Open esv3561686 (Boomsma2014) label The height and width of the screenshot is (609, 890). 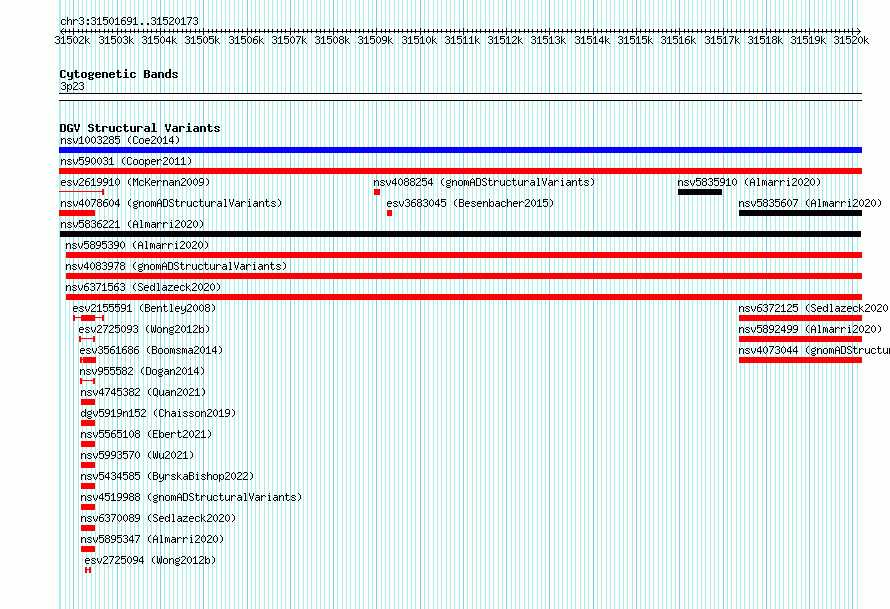coord(151,350)
